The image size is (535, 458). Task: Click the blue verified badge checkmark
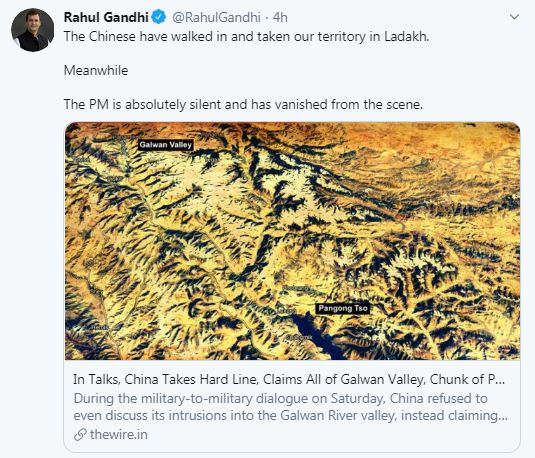coord(158,17)
